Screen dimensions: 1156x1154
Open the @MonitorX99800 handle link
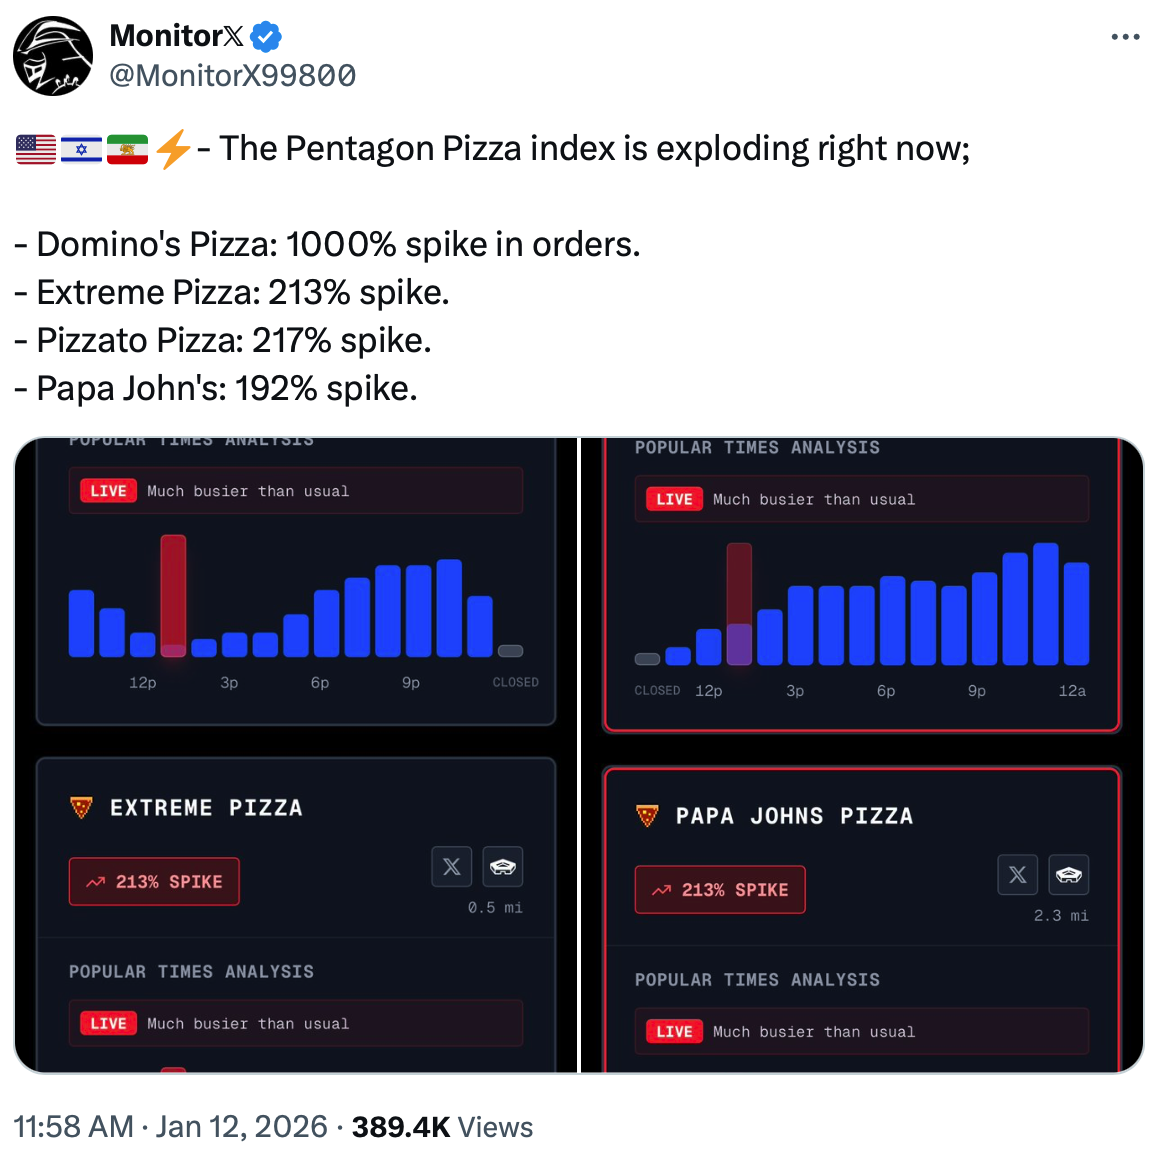coord(232,76)
